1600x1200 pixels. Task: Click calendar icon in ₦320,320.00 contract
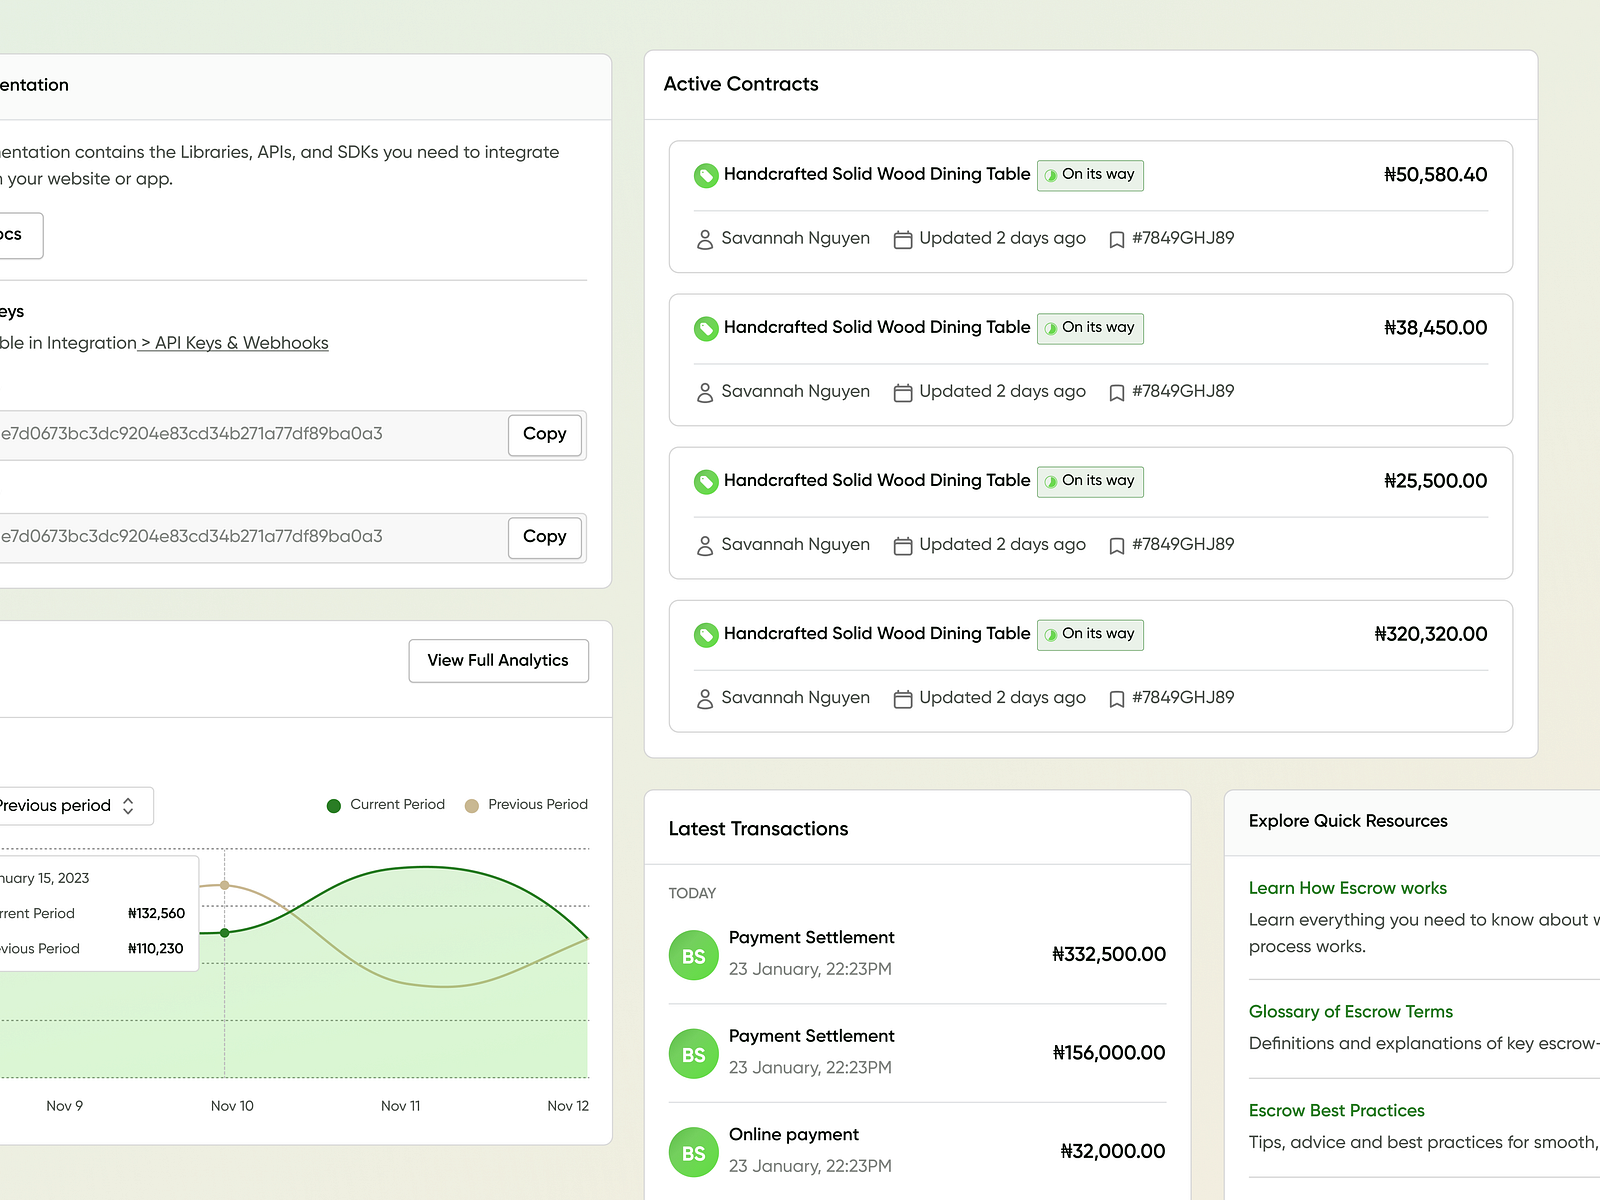pos(903,698)
